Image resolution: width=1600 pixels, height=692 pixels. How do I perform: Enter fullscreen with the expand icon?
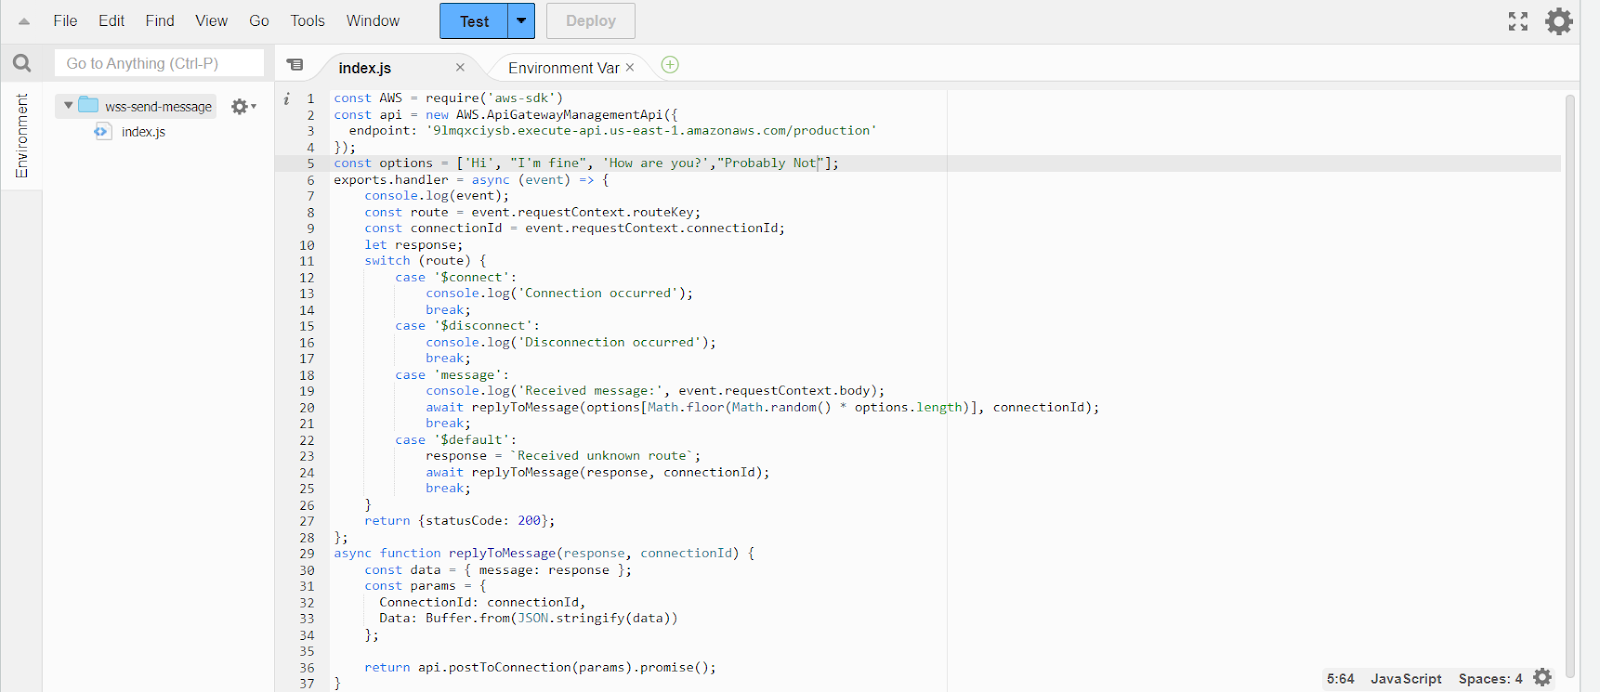pos(1518,21)
